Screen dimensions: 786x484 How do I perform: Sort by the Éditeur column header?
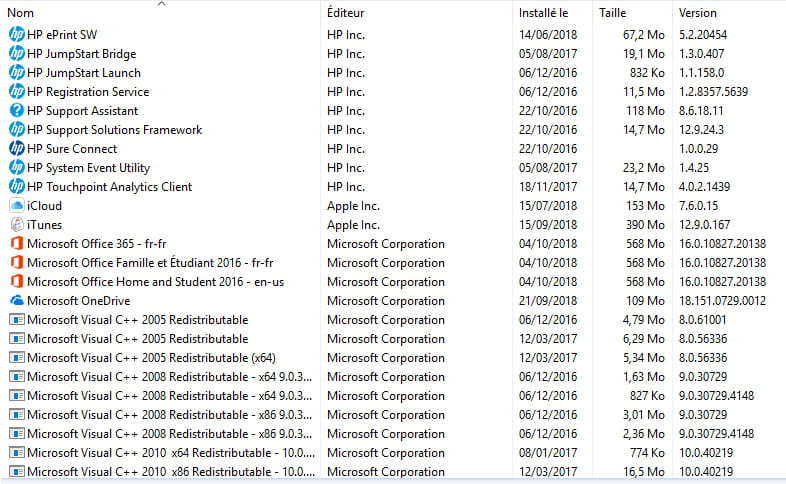tap(345, 13)
